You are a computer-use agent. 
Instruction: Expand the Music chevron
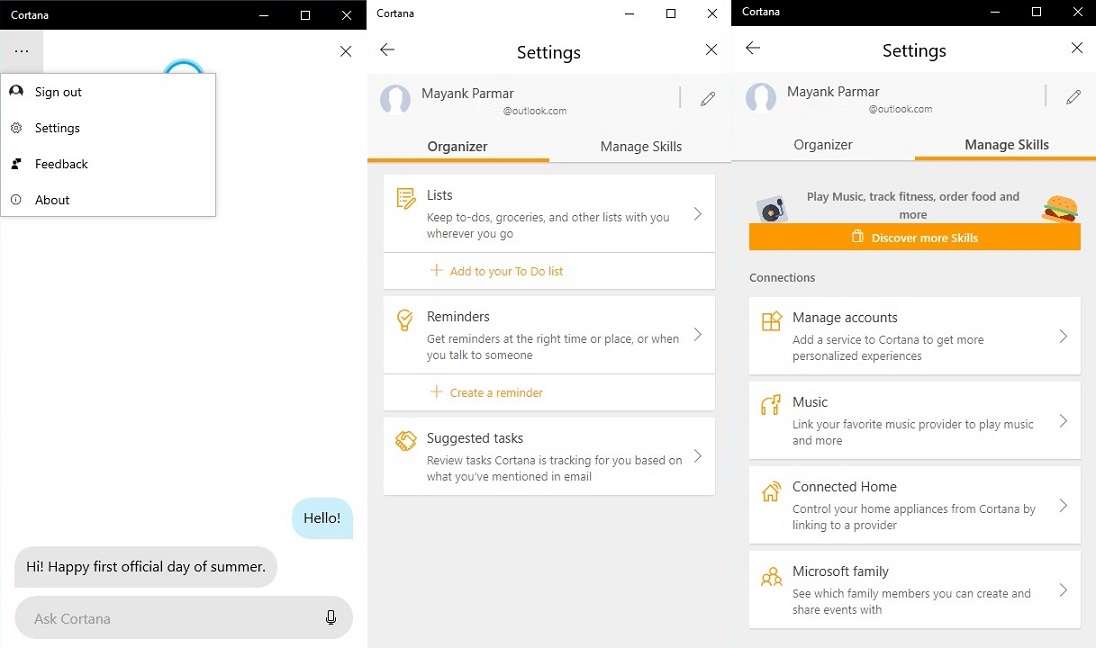coord(1063,421)
